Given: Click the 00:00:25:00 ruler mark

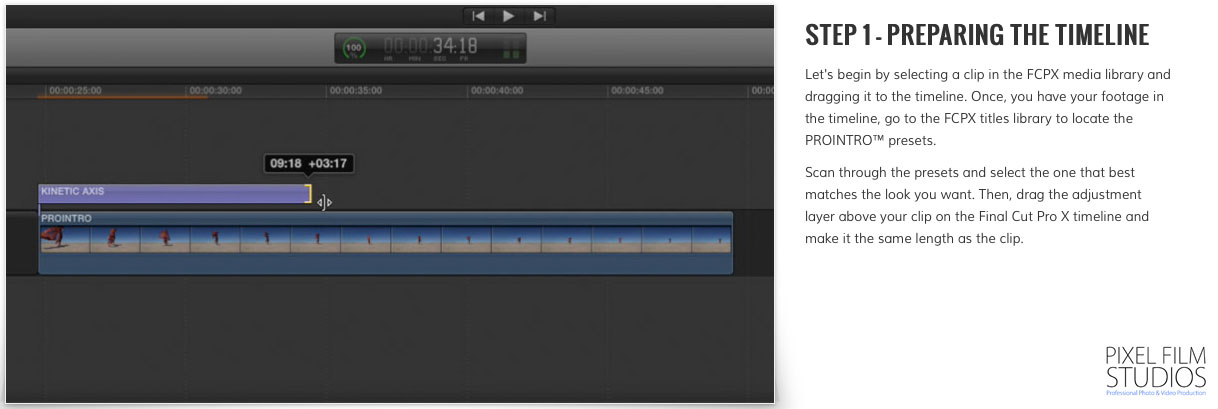Looking at the screenshot, I should point(75,90).
